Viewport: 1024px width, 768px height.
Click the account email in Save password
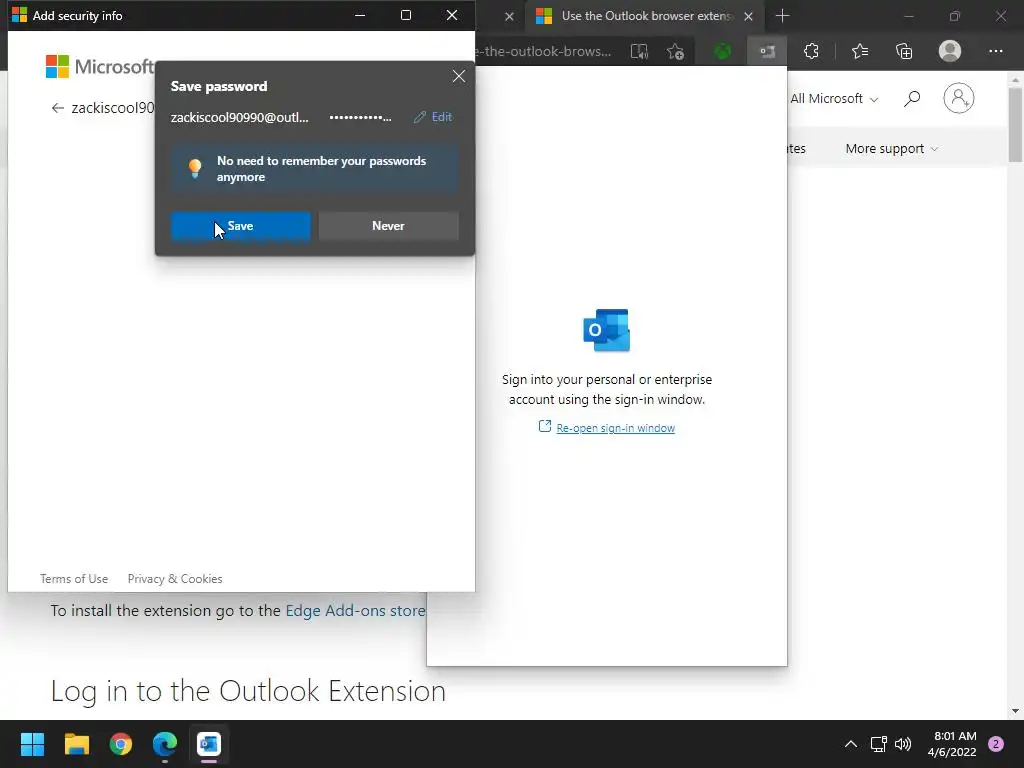pos(240,118)
